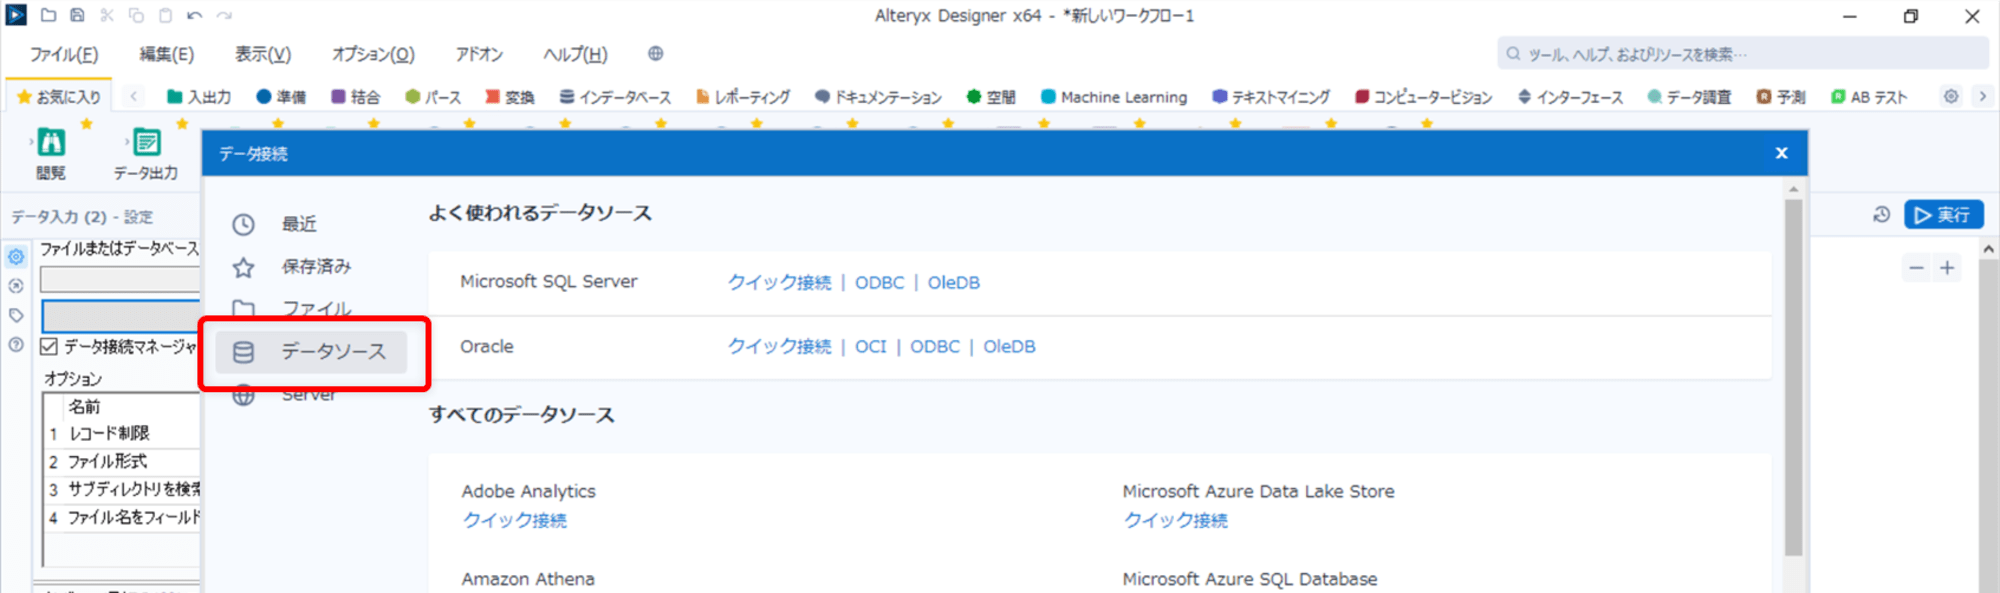Viewport: 2000px width, 593px height.
Task: Save the workflow using the floppy disk icon
Action: [x=77, y=15]
